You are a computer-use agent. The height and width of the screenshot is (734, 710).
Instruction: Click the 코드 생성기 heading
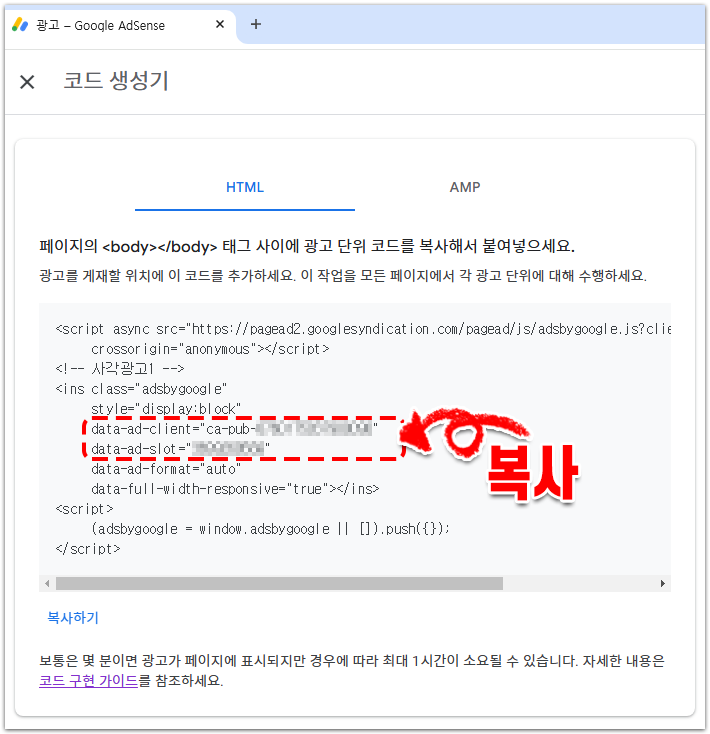coord(116,81)
